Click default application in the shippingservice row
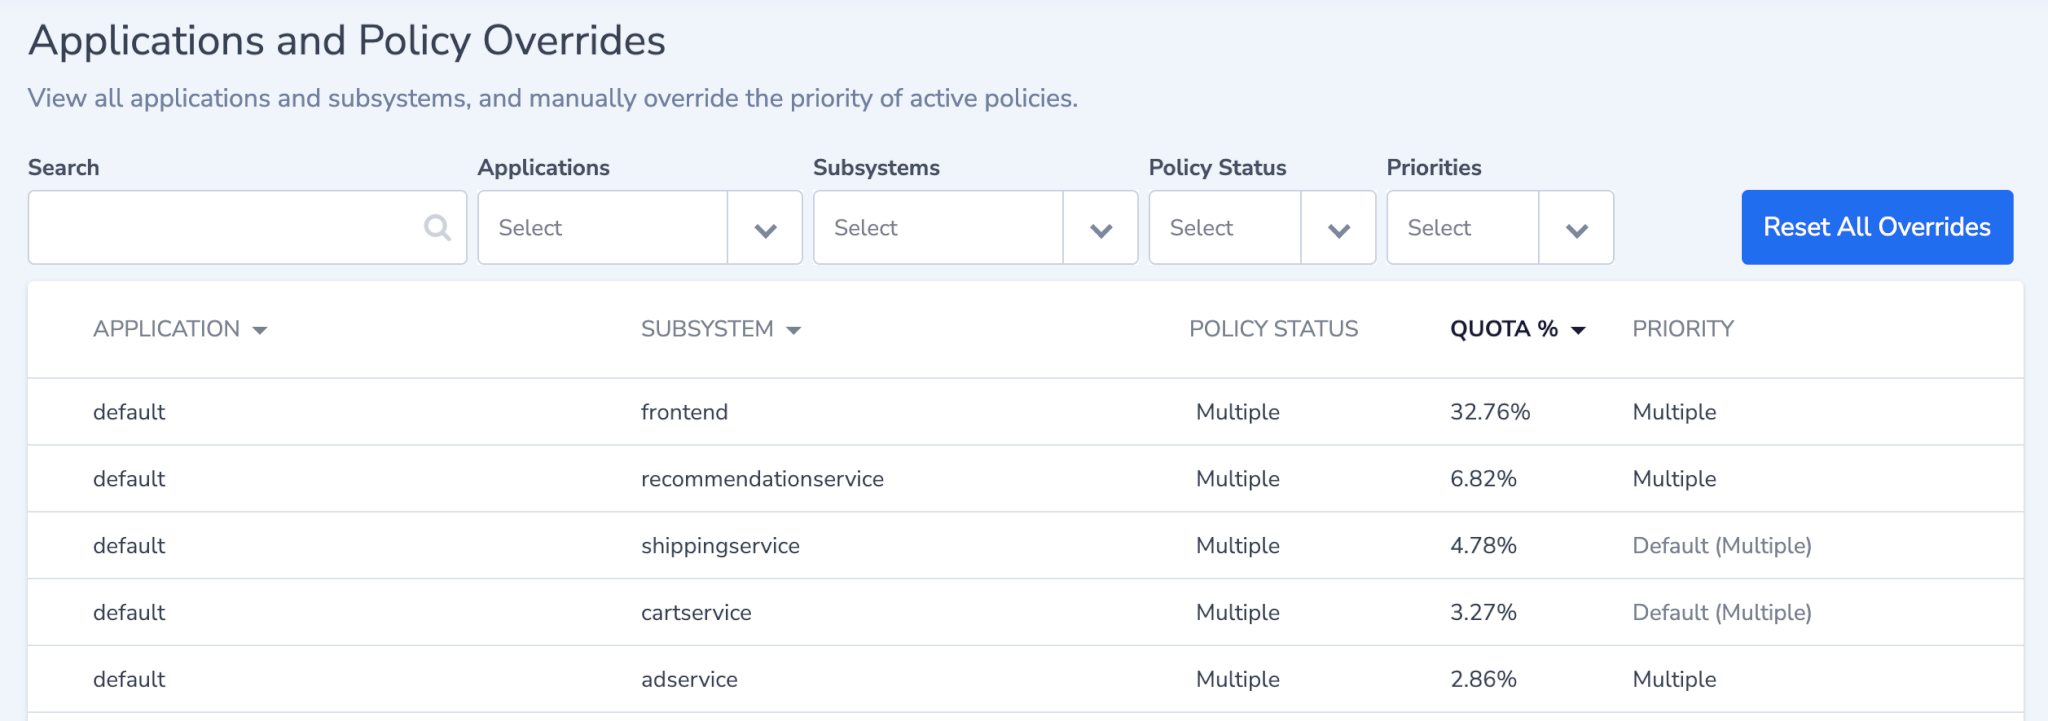The width and height of the screenshot is (2048, 721). point(129,546)
